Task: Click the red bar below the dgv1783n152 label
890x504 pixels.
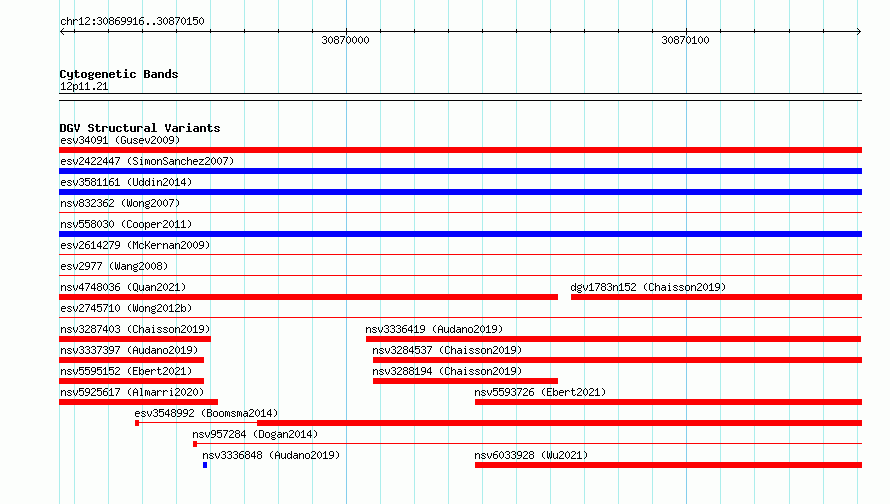Action: (716, 297)
